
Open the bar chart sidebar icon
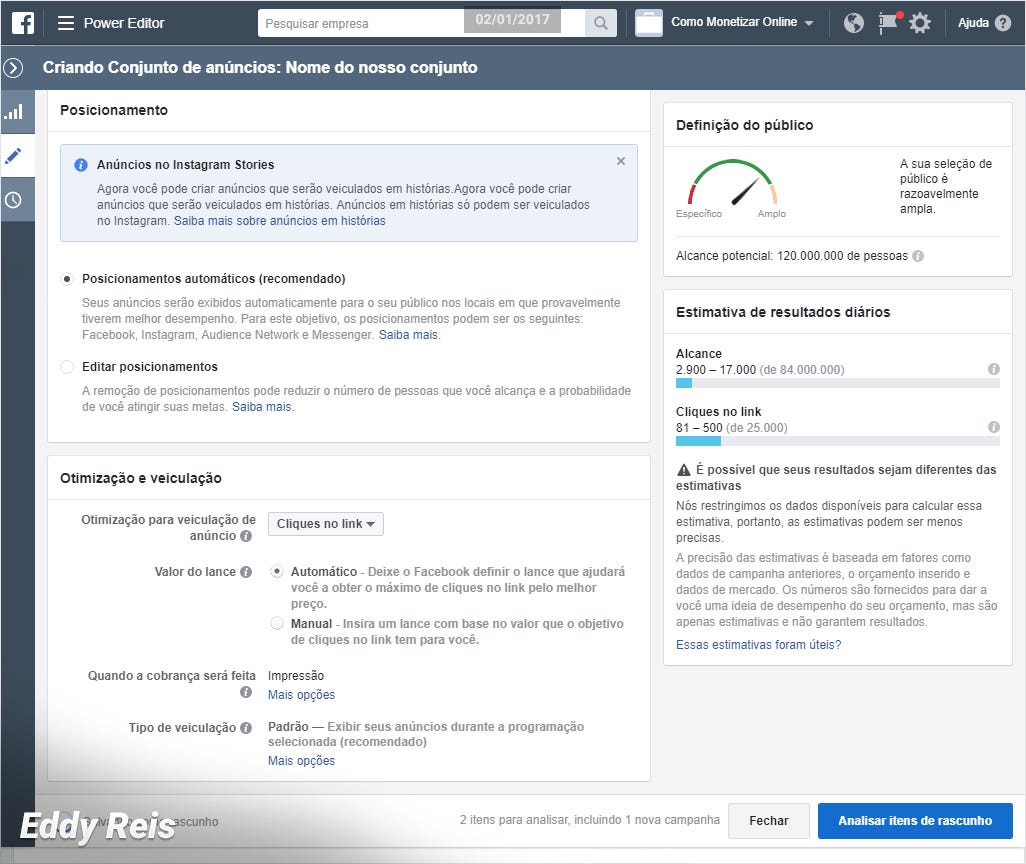coord(14,112)
